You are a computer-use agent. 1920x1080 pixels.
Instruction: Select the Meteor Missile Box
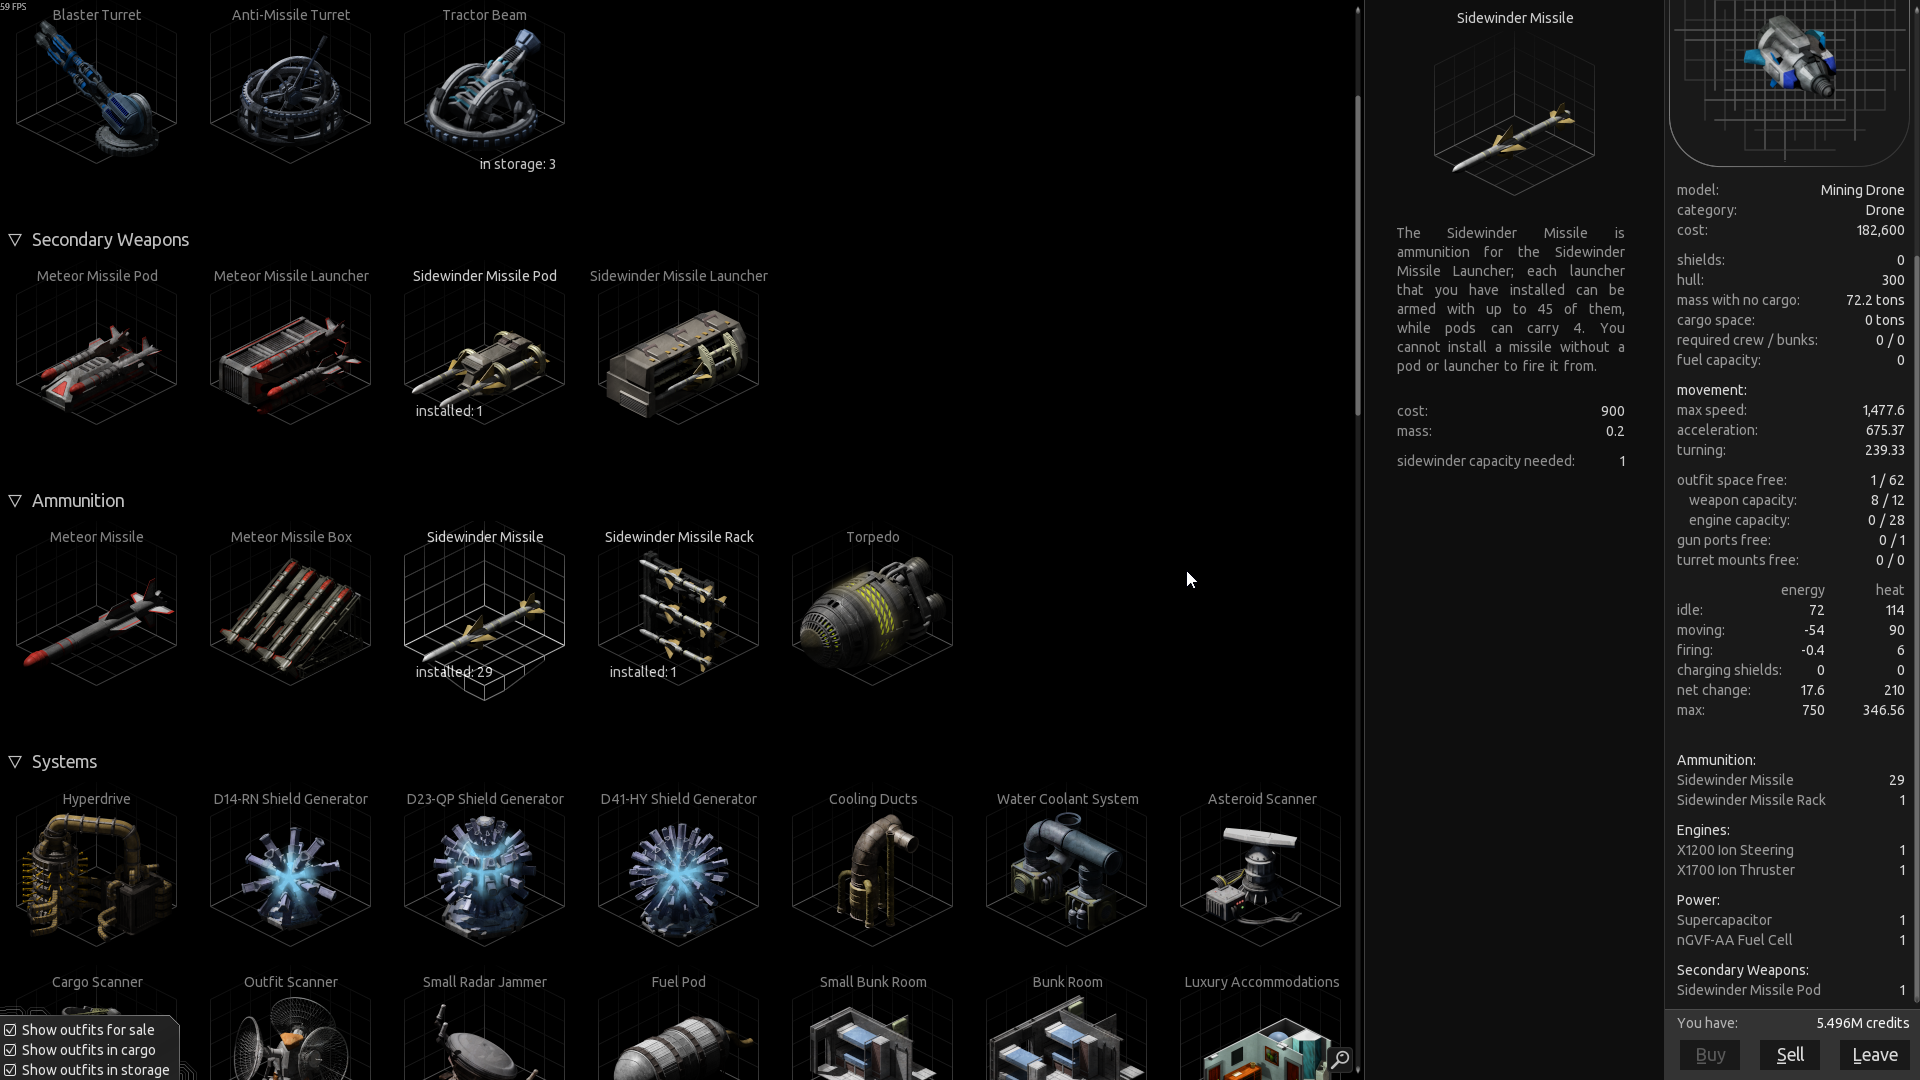point(291,607)
